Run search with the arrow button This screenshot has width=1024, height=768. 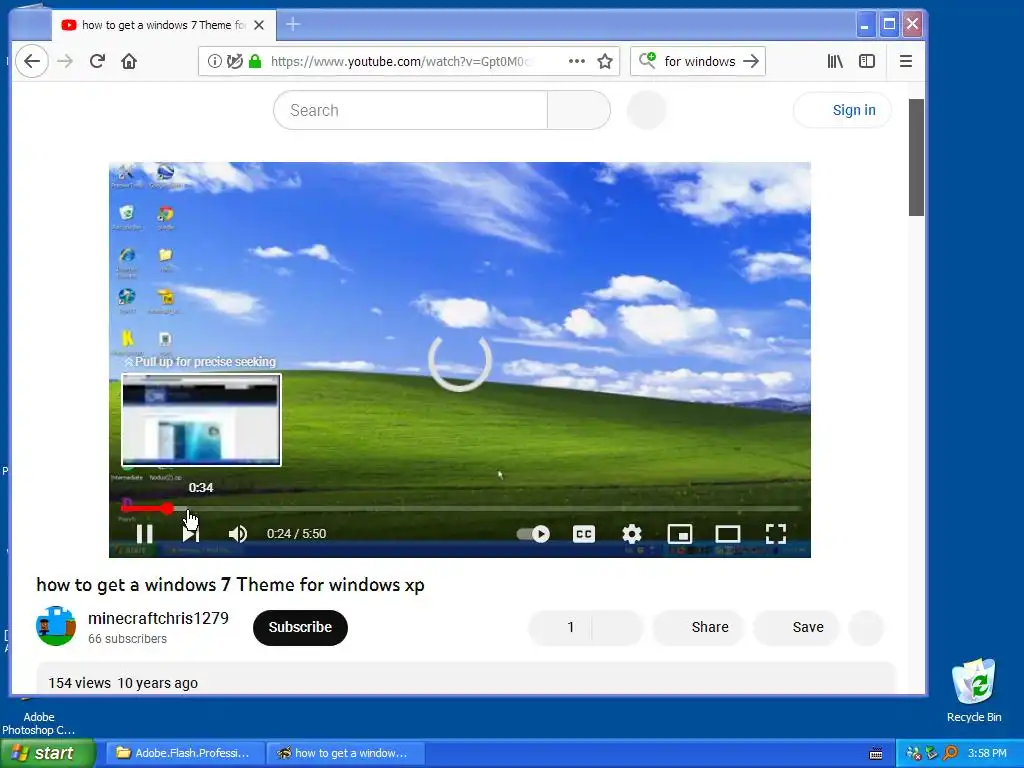pos(752,61)
